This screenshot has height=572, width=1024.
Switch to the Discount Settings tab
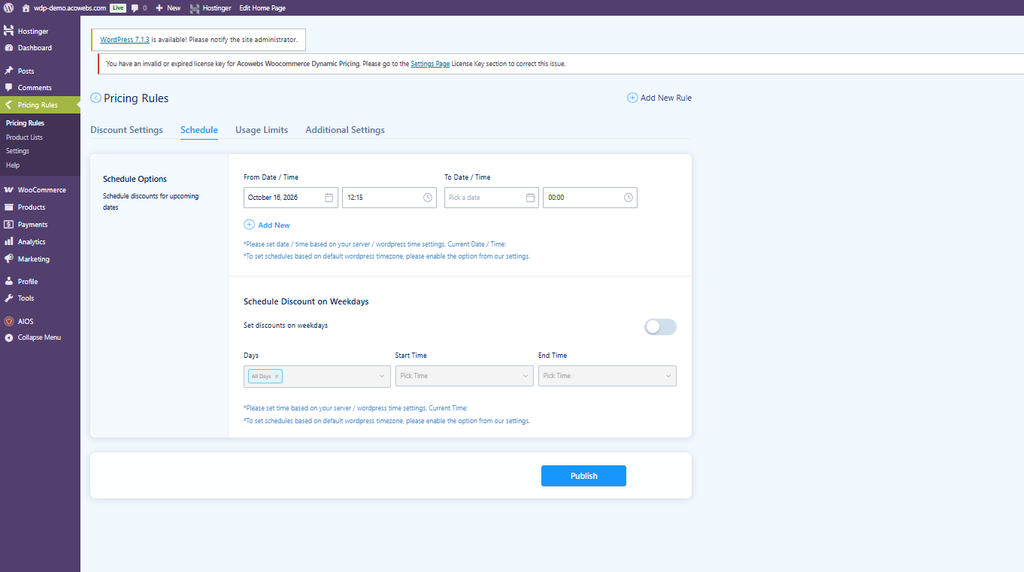[x=127, y=130]
